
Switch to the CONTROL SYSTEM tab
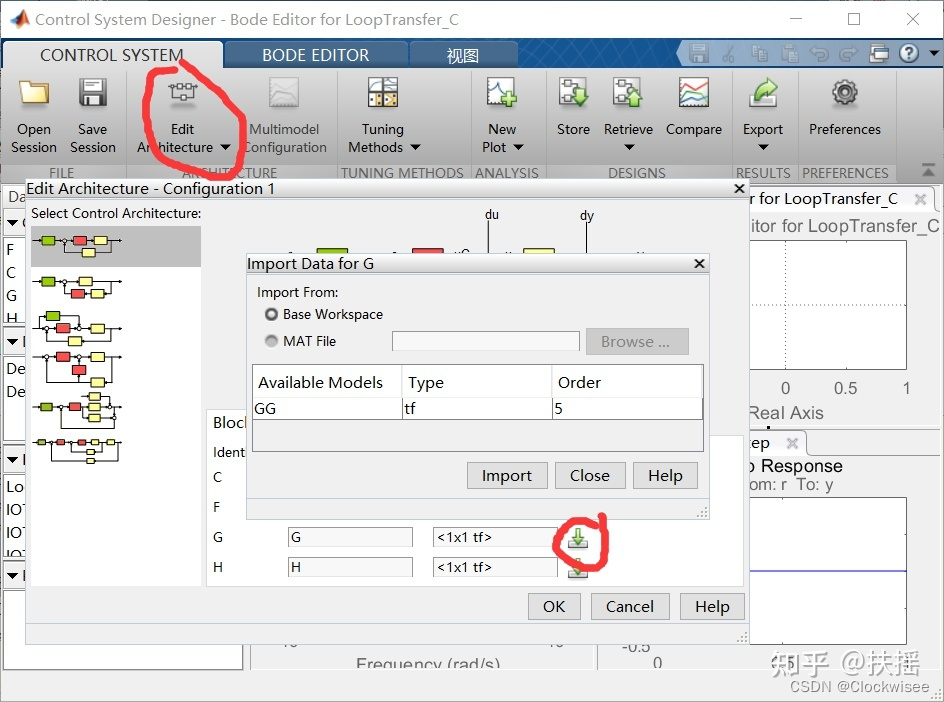point(111,55)
